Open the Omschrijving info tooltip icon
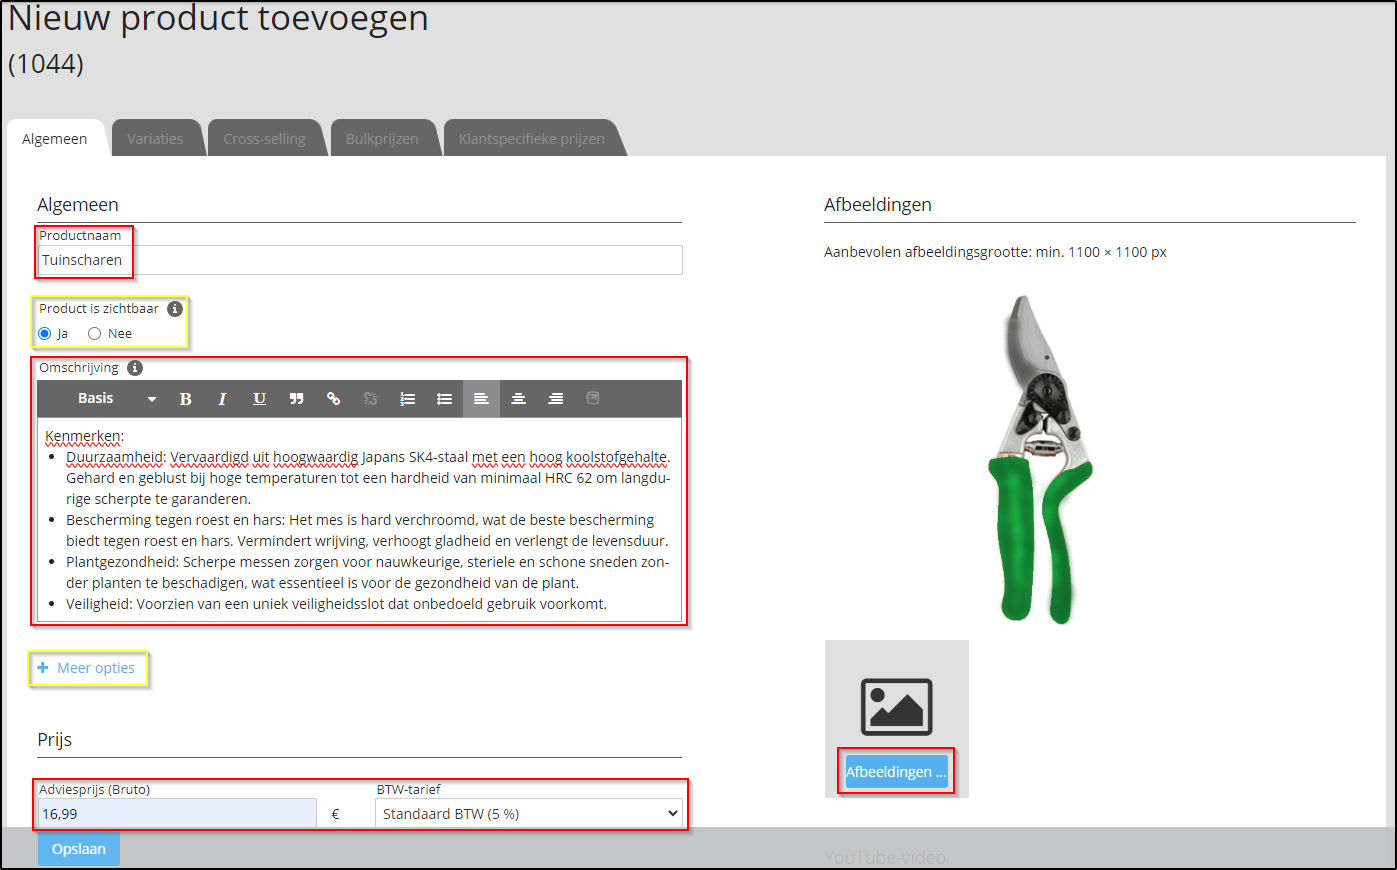 click(135, 367)
